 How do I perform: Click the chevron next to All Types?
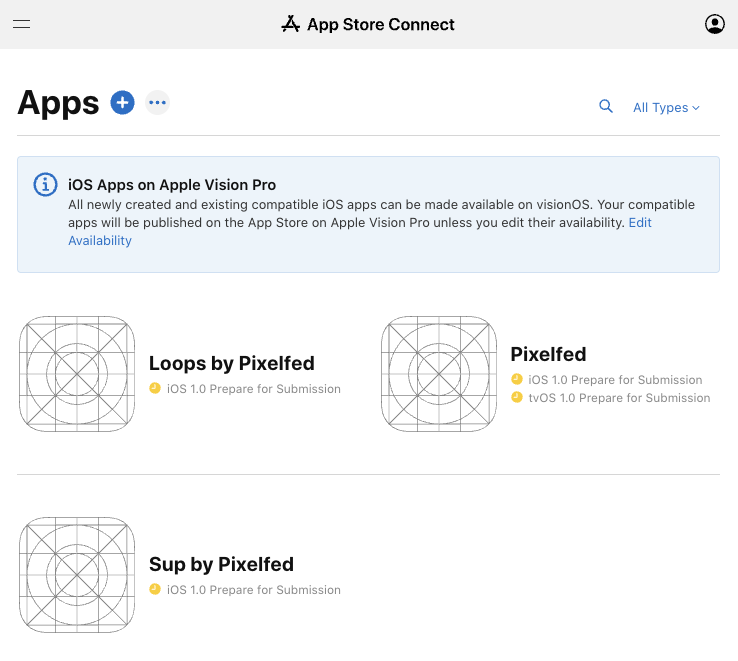coord(696,108)
